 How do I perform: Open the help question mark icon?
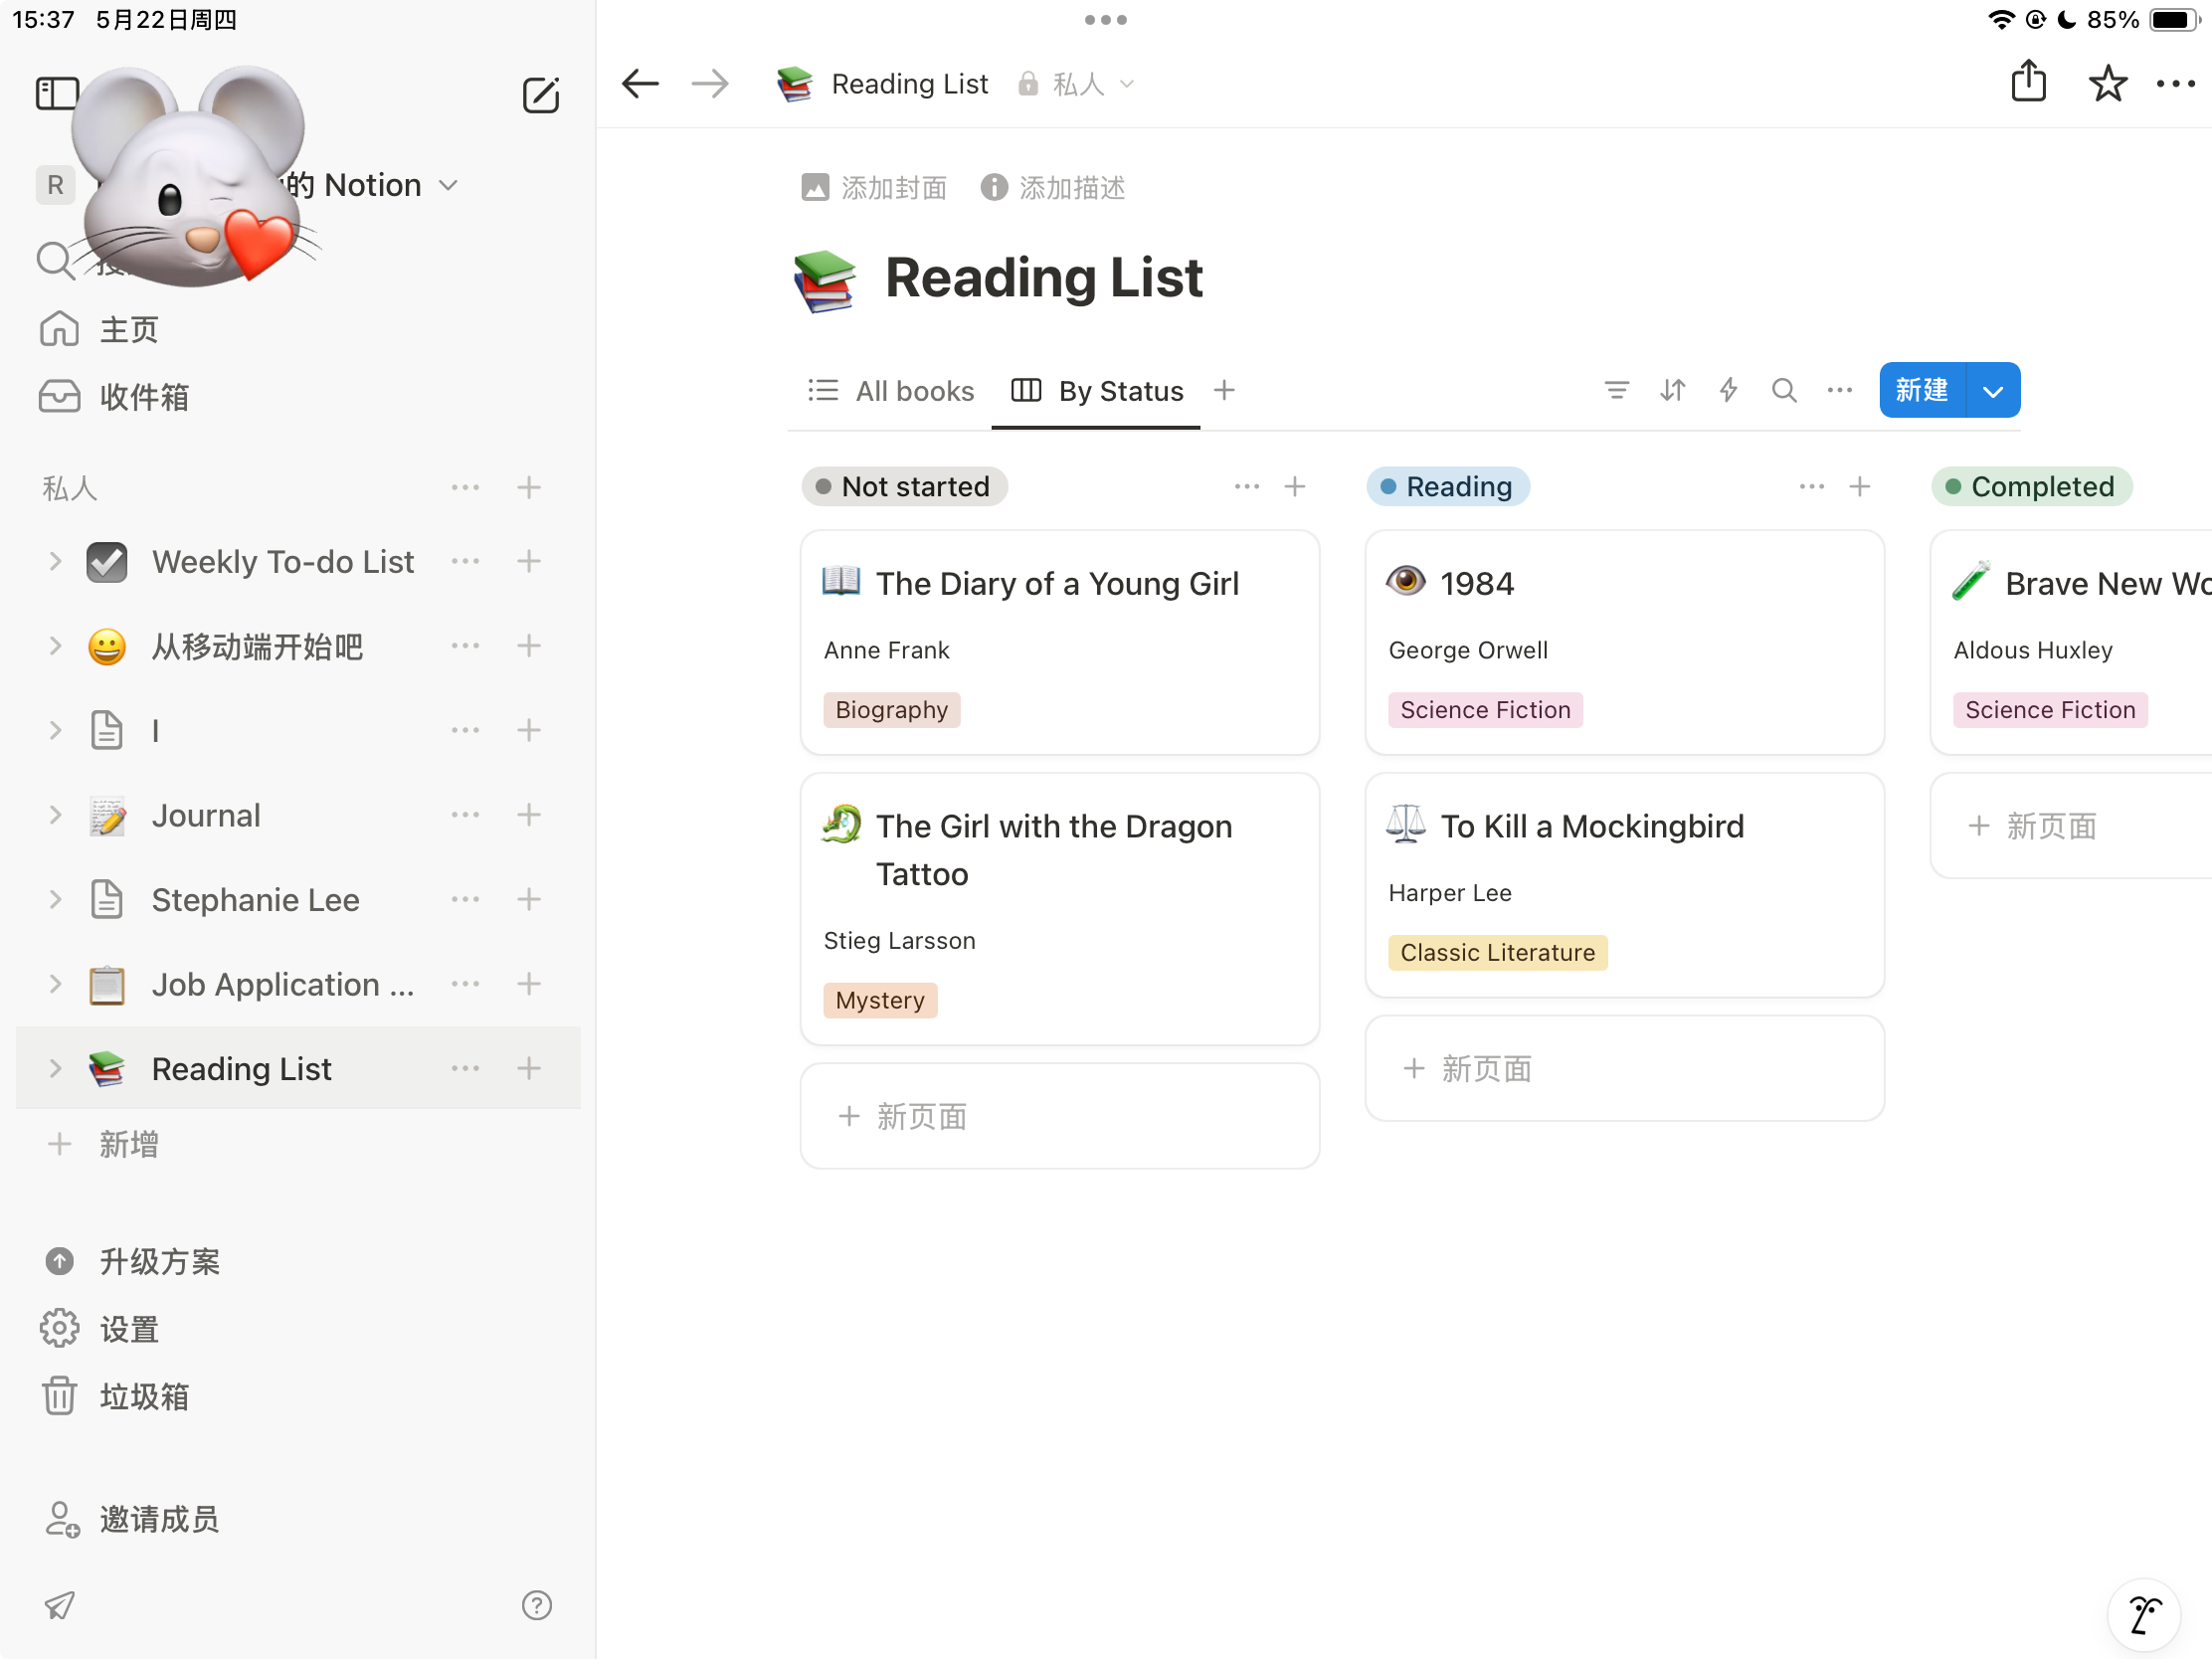[x=537, y=1605]
